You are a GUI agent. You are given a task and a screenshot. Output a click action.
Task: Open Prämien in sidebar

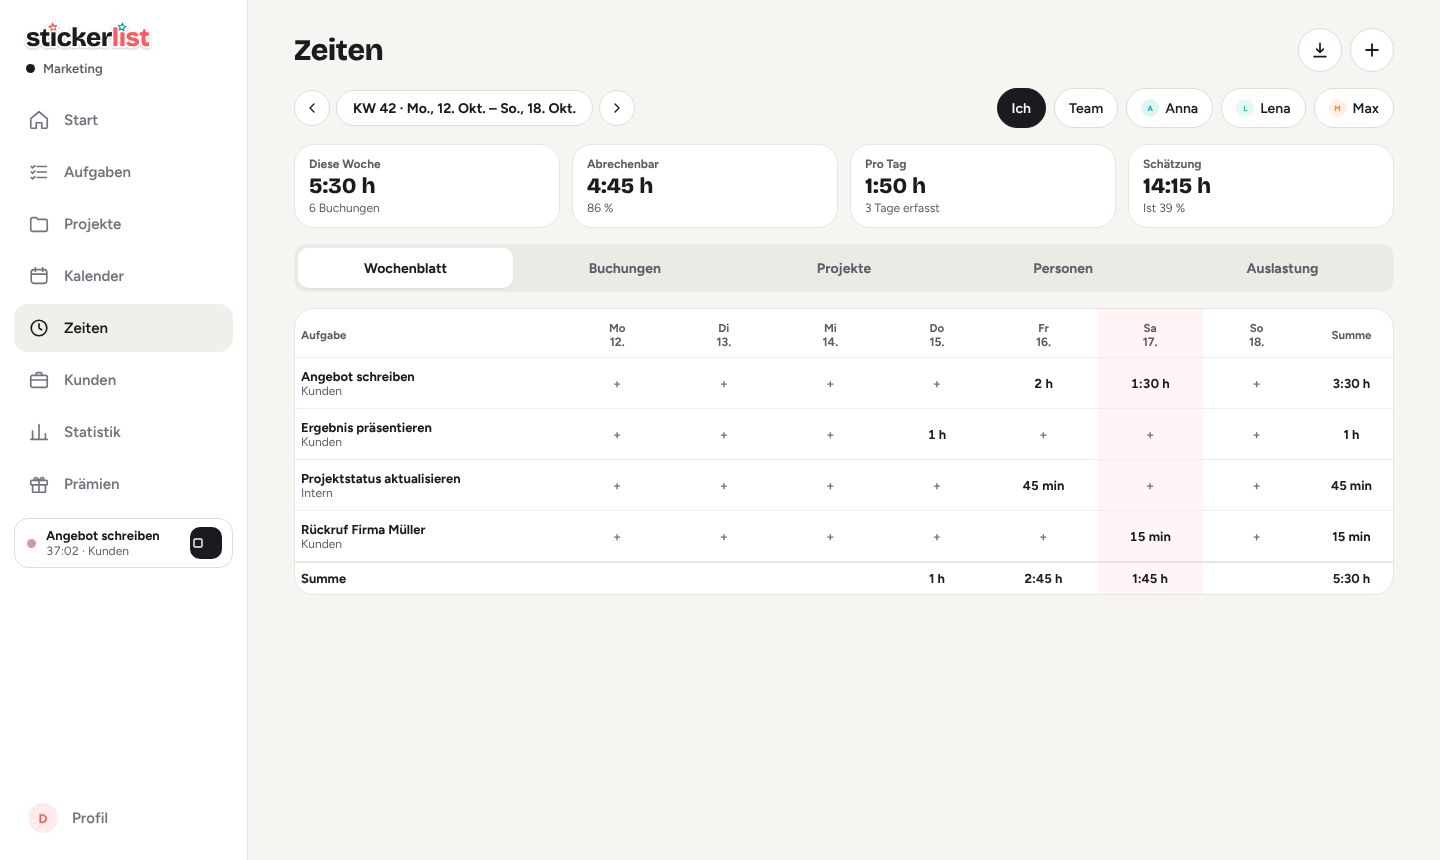point(123,484)
